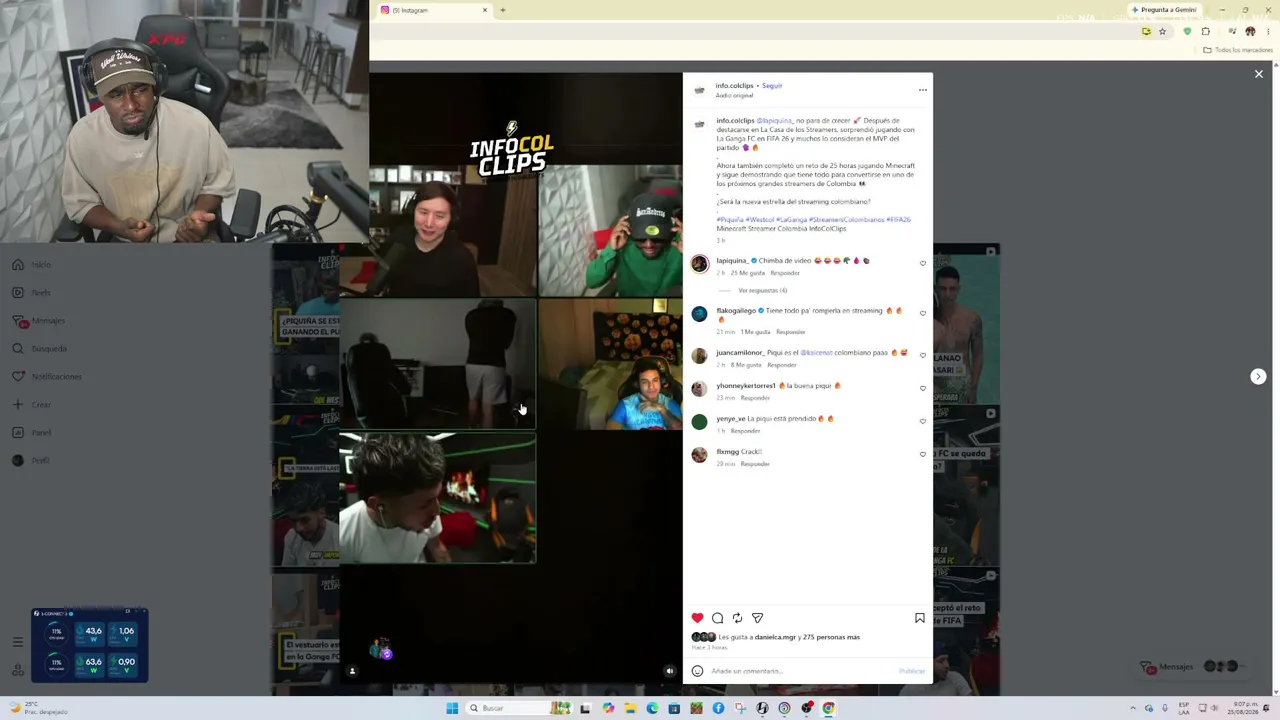Screen dimensions: 1280x720
Task: Reply to lapiquina_'s comment
Action: click(x=785, y=273)
